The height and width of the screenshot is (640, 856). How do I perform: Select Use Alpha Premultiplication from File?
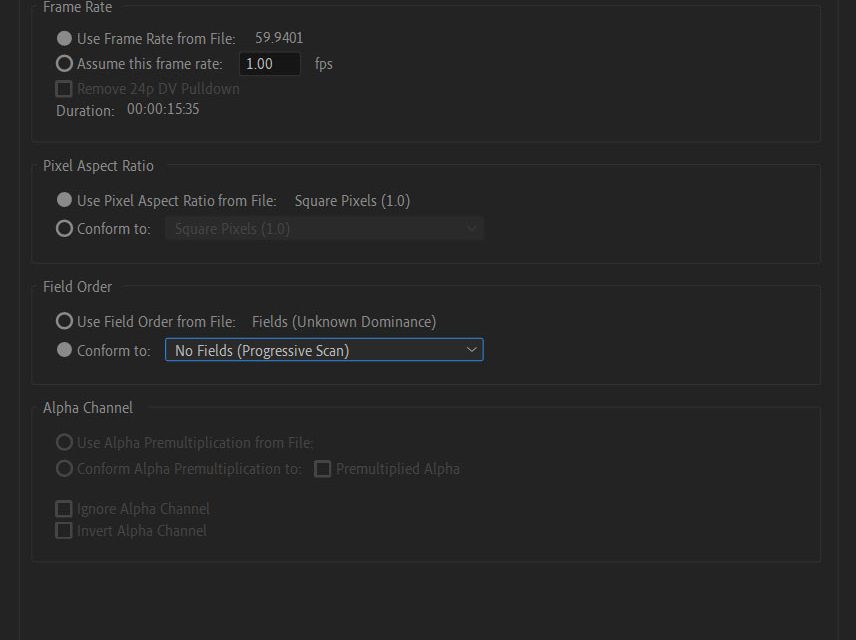coord(65,442)
